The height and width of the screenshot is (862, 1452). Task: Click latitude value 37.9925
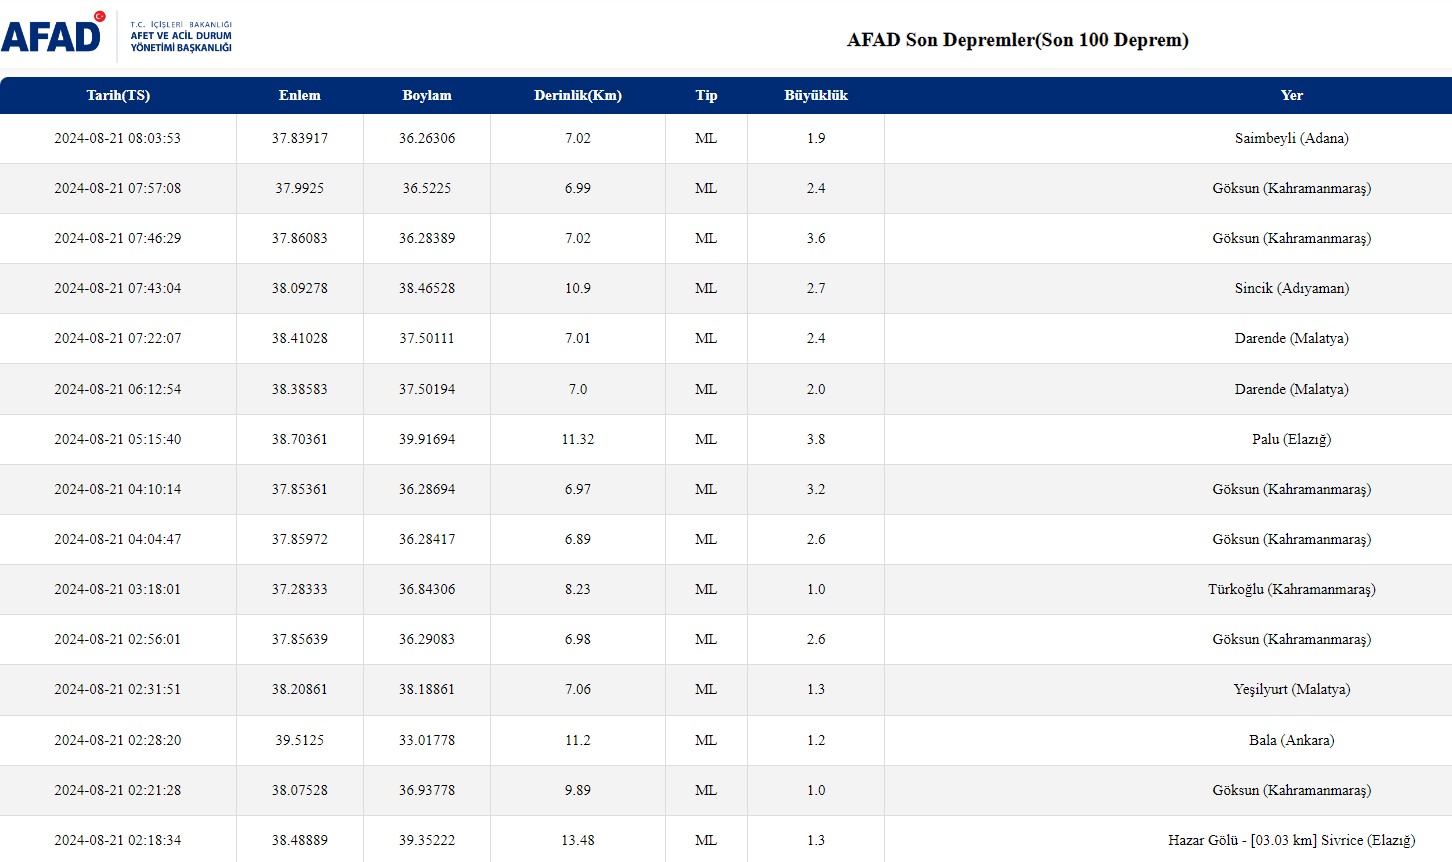300,188
